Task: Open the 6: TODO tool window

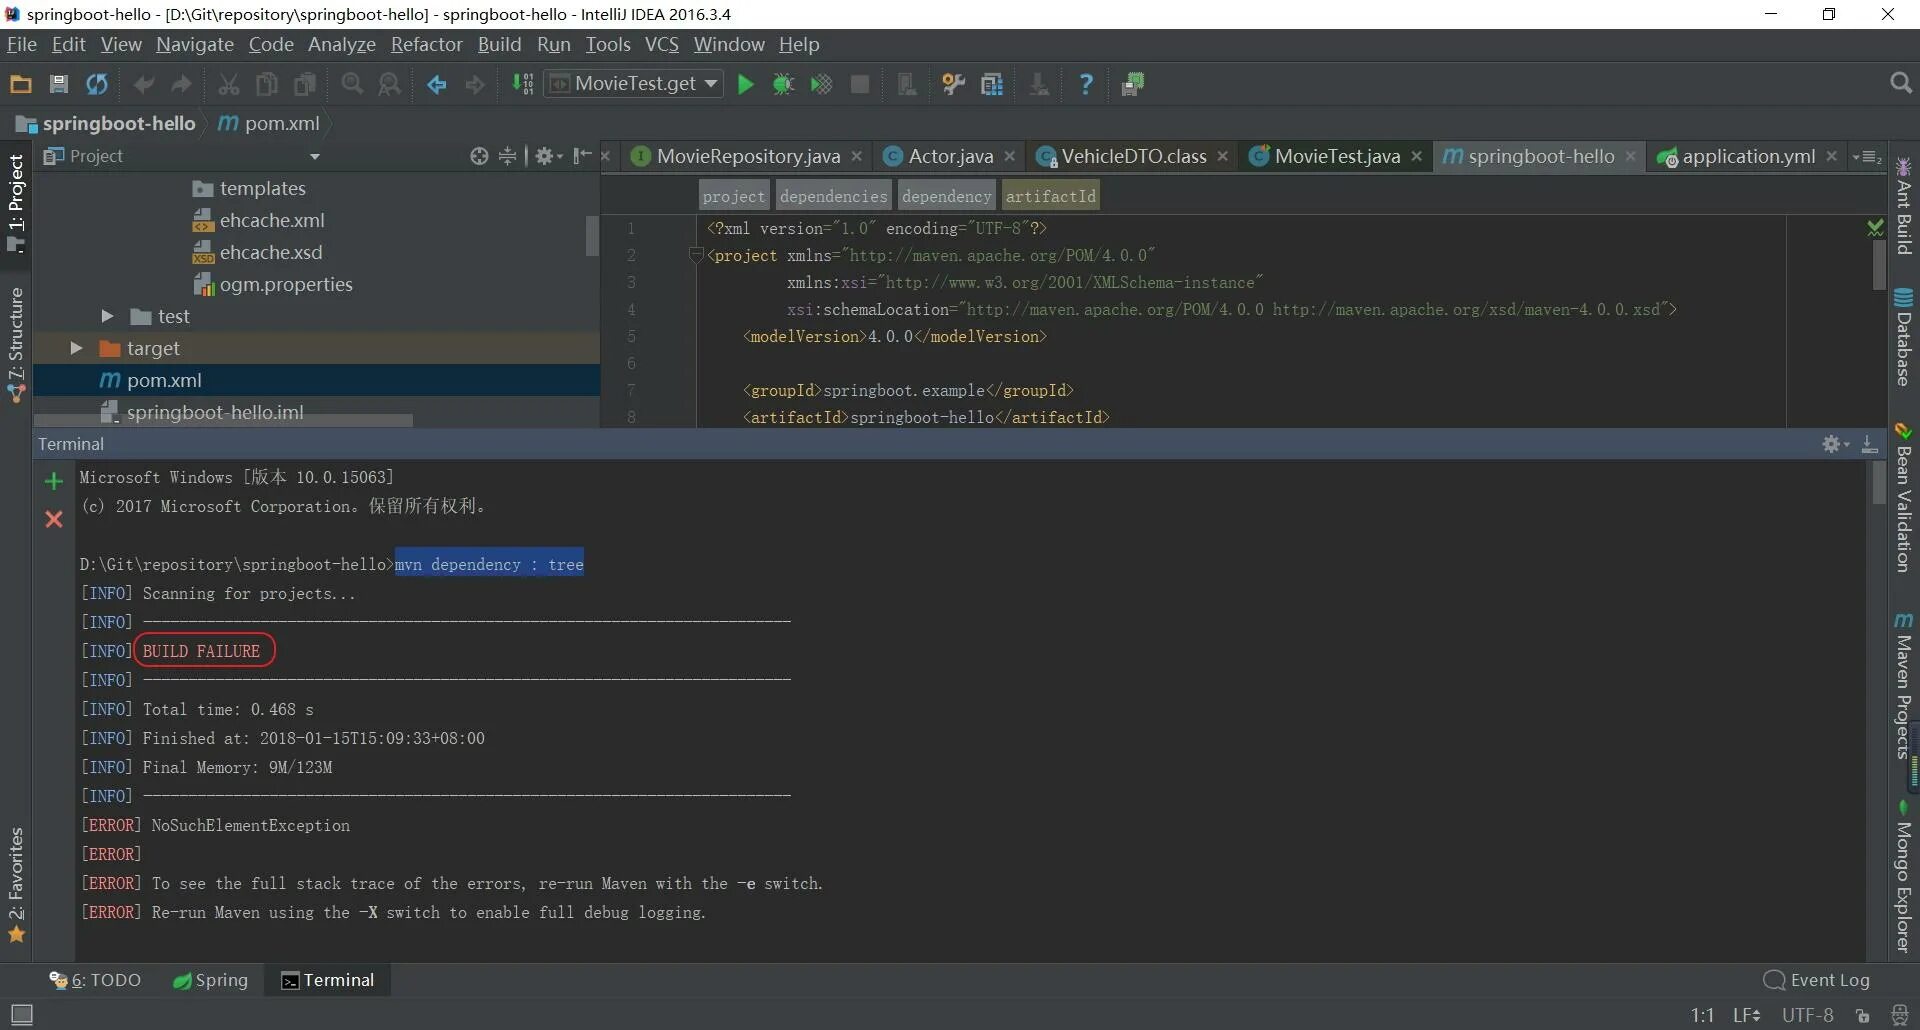Action: coord(96,980)
